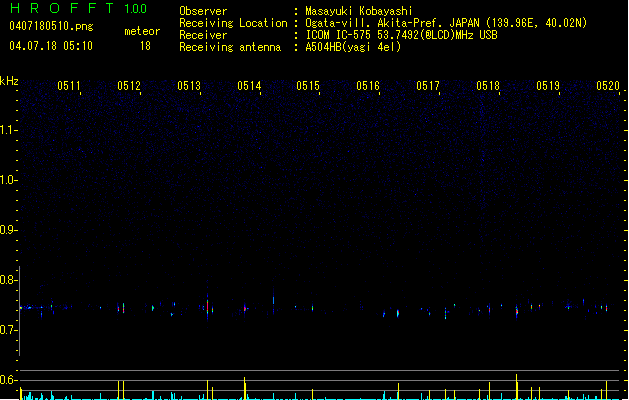Select the A504HB(yagi 4el) antenna text
629x400 pixels.
353,47
